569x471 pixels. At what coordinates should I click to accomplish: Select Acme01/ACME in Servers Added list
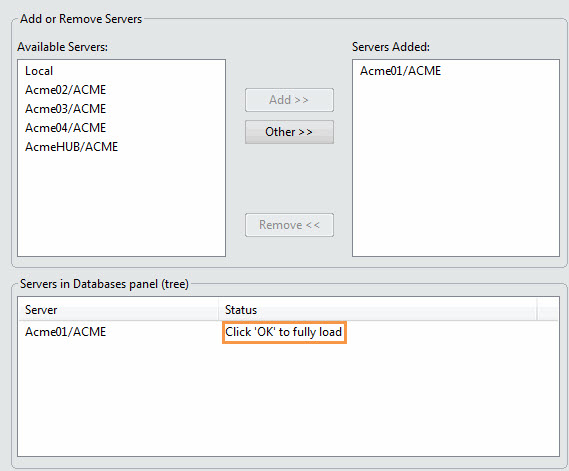[x=400, y=71]
